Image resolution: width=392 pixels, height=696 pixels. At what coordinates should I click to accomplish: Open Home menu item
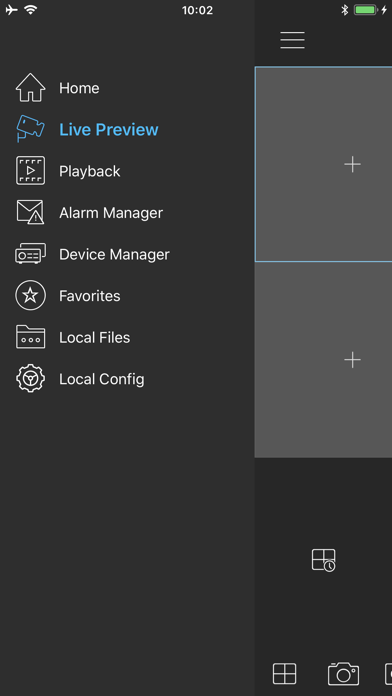pyautogui.click(x=79, y=88)
